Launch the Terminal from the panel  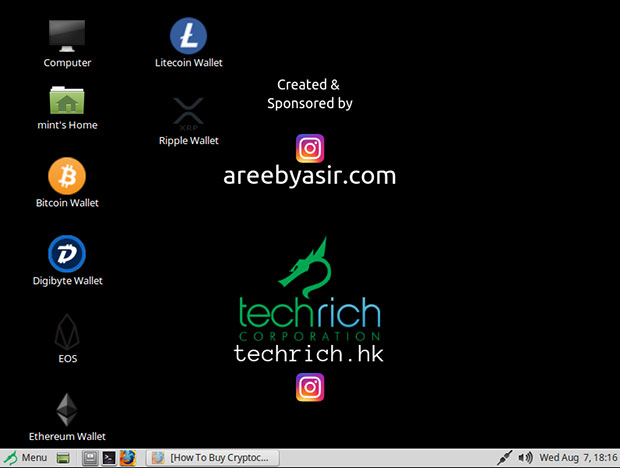[109, 458]
